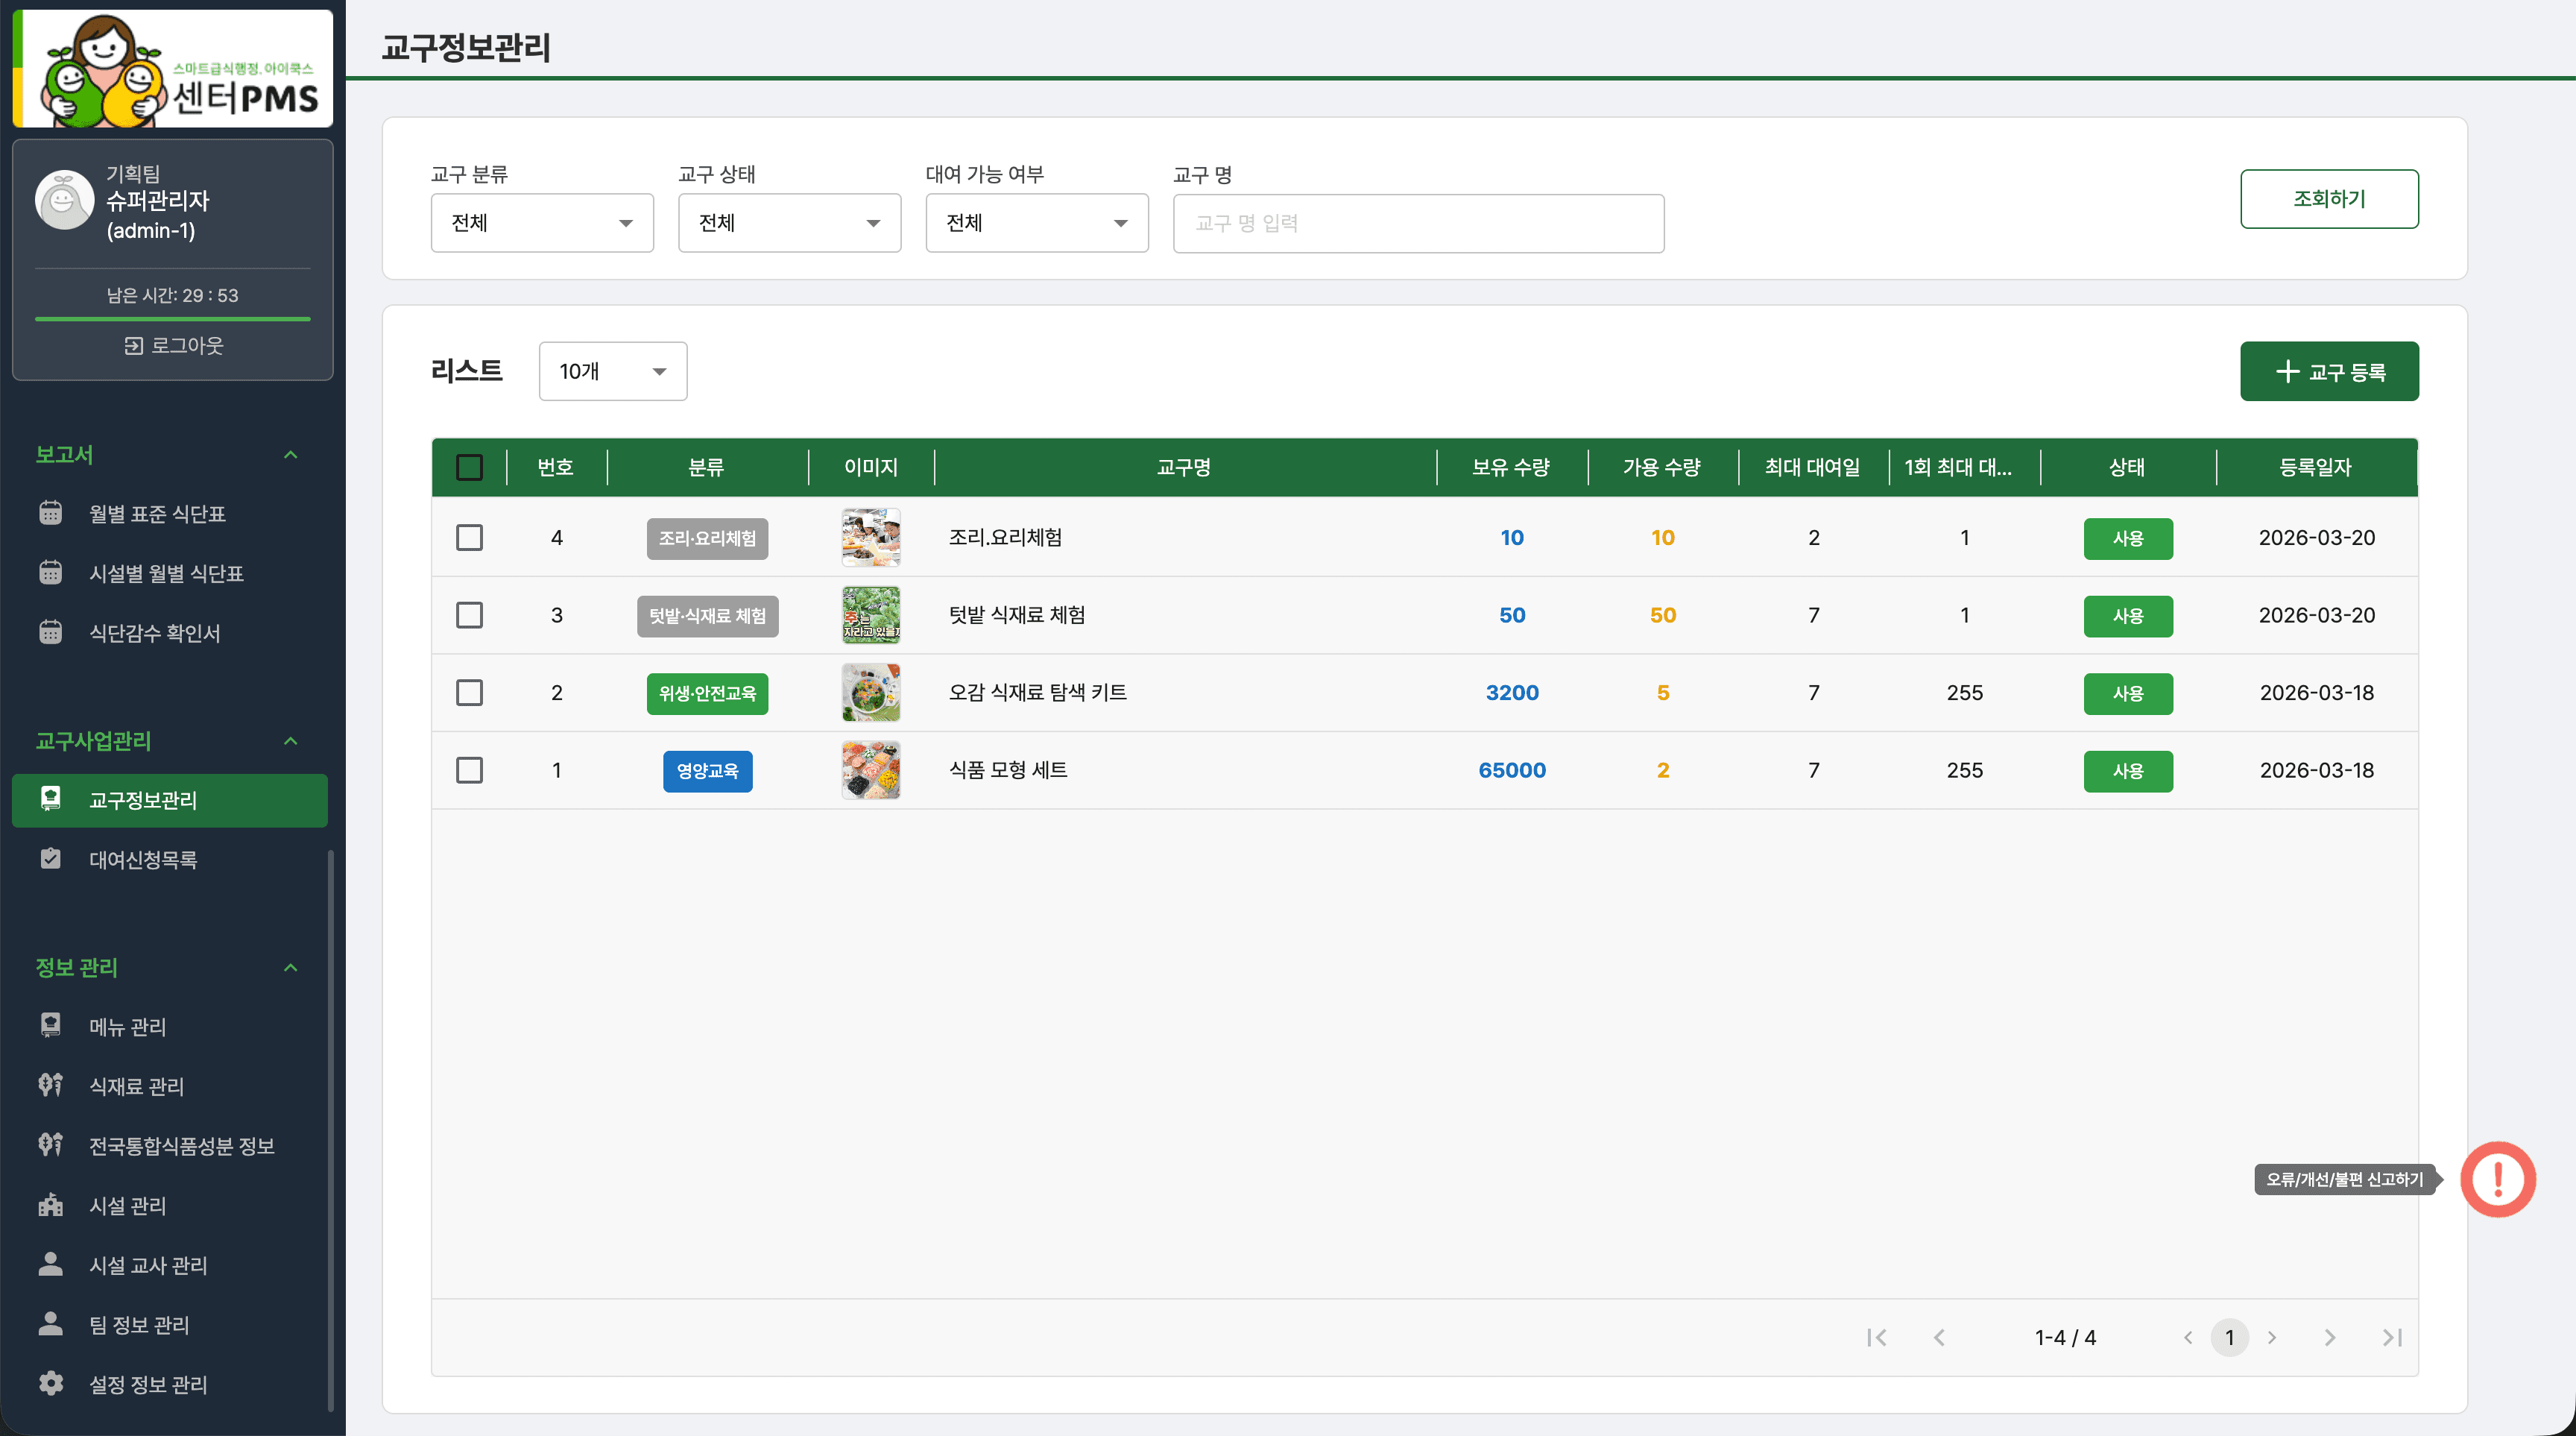Image resolution: width=2576 pixels, height=1436 pixels.
Task: Click the 조회하기 search button
Action: tap(2330, 198)
